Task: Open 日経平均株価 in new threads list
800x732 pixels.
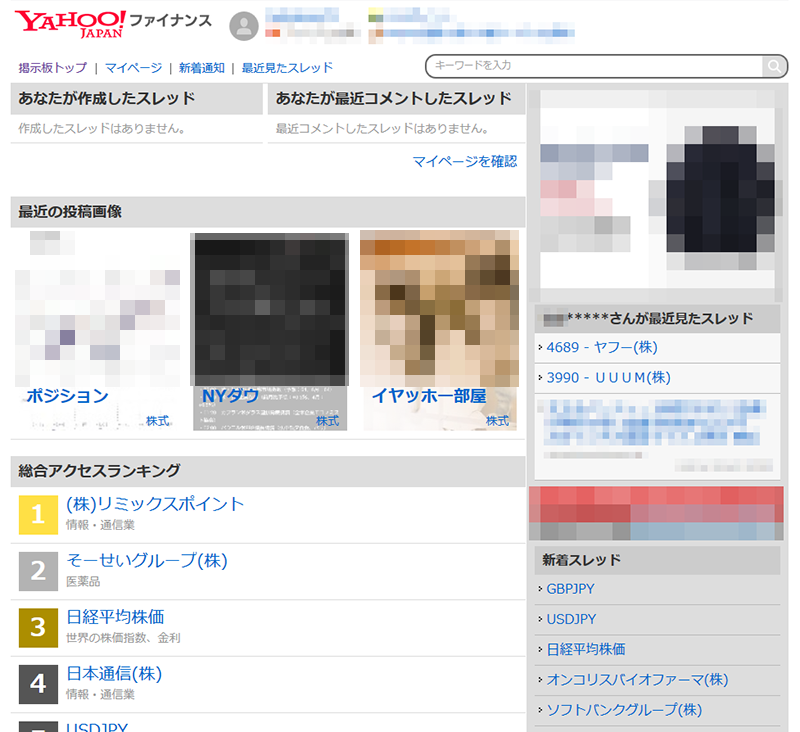Action: click(x=586, y=649)
